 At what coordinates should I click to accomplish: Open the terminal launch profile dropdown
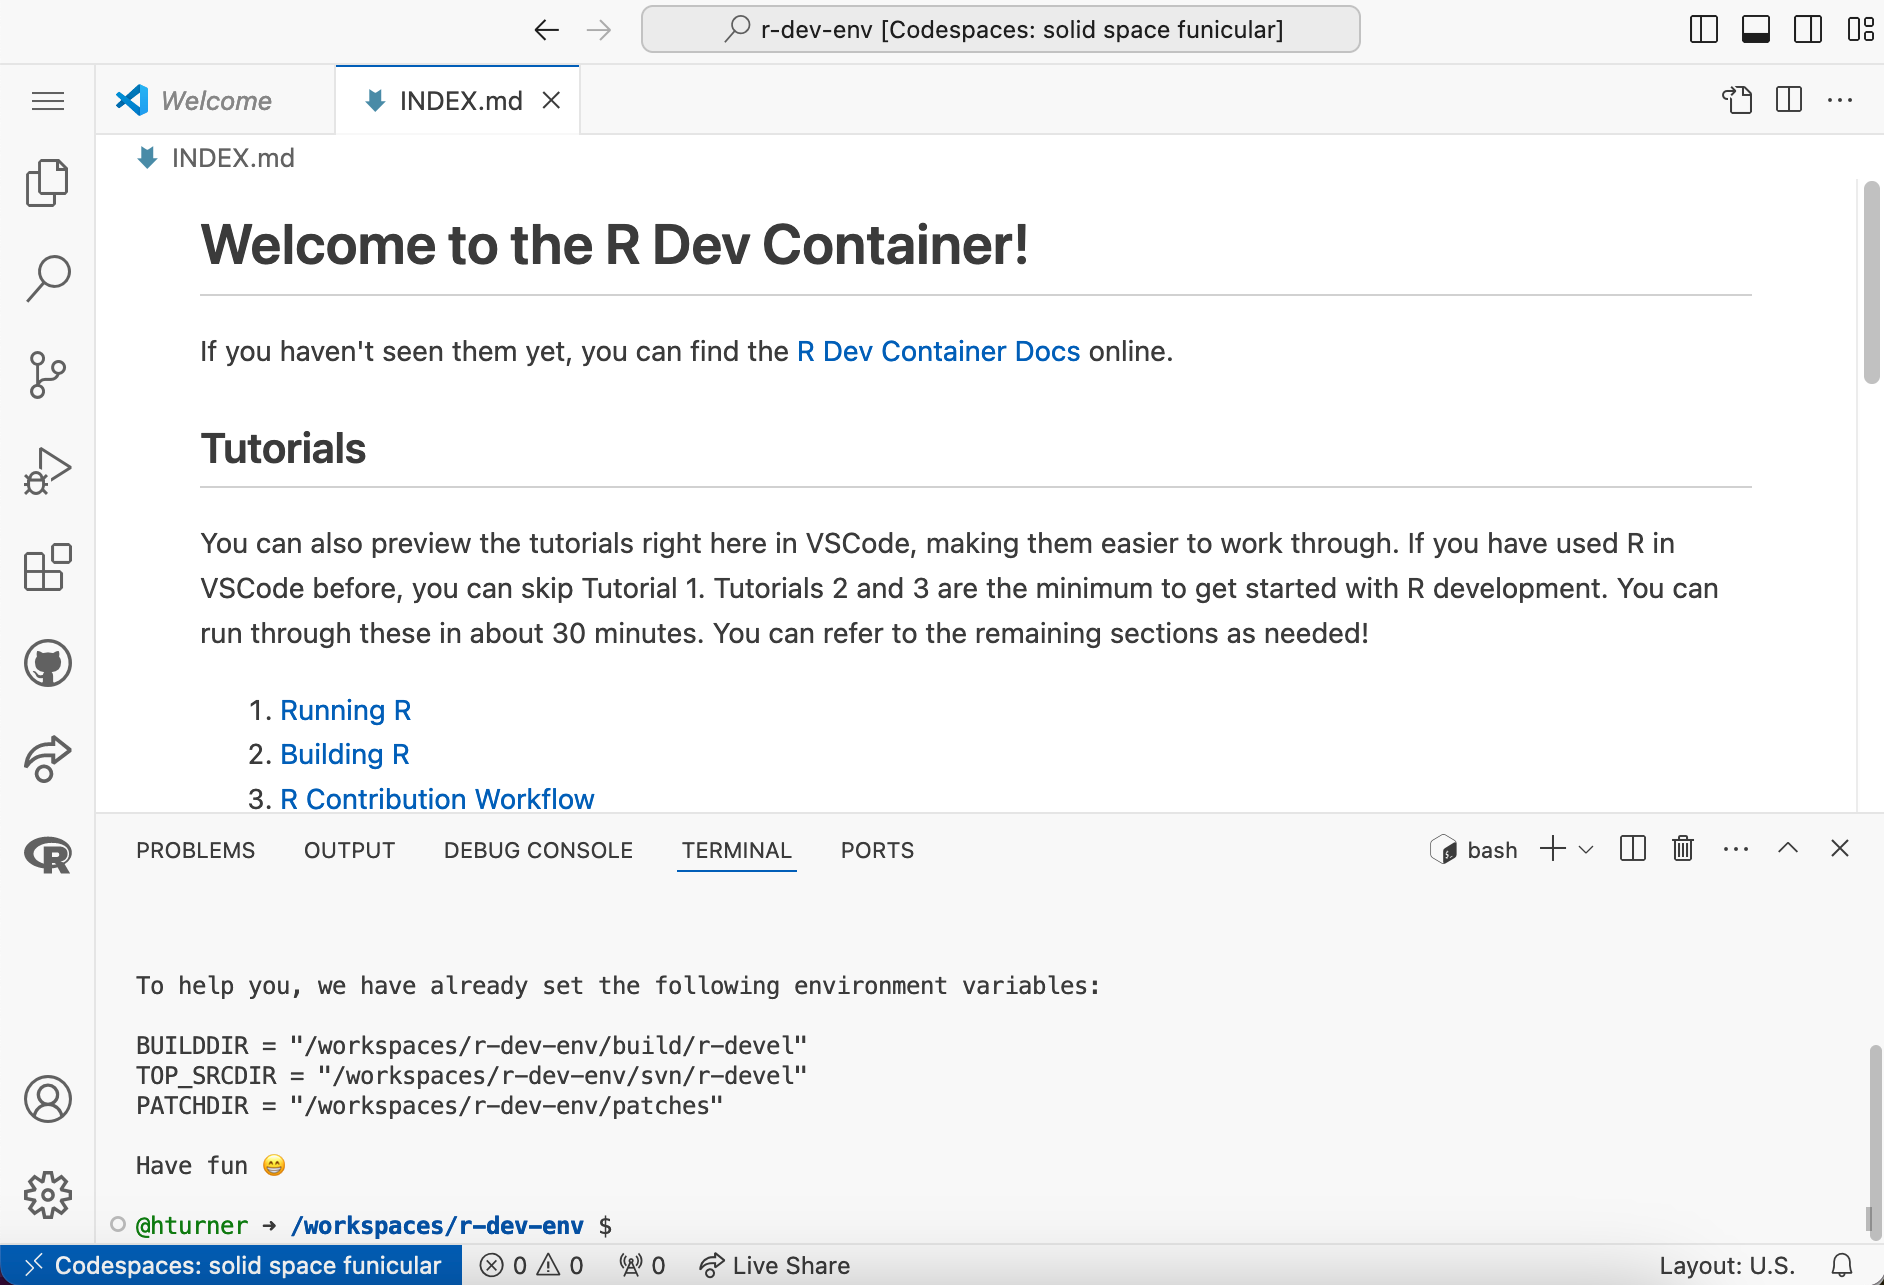[x=1584, y=848]
